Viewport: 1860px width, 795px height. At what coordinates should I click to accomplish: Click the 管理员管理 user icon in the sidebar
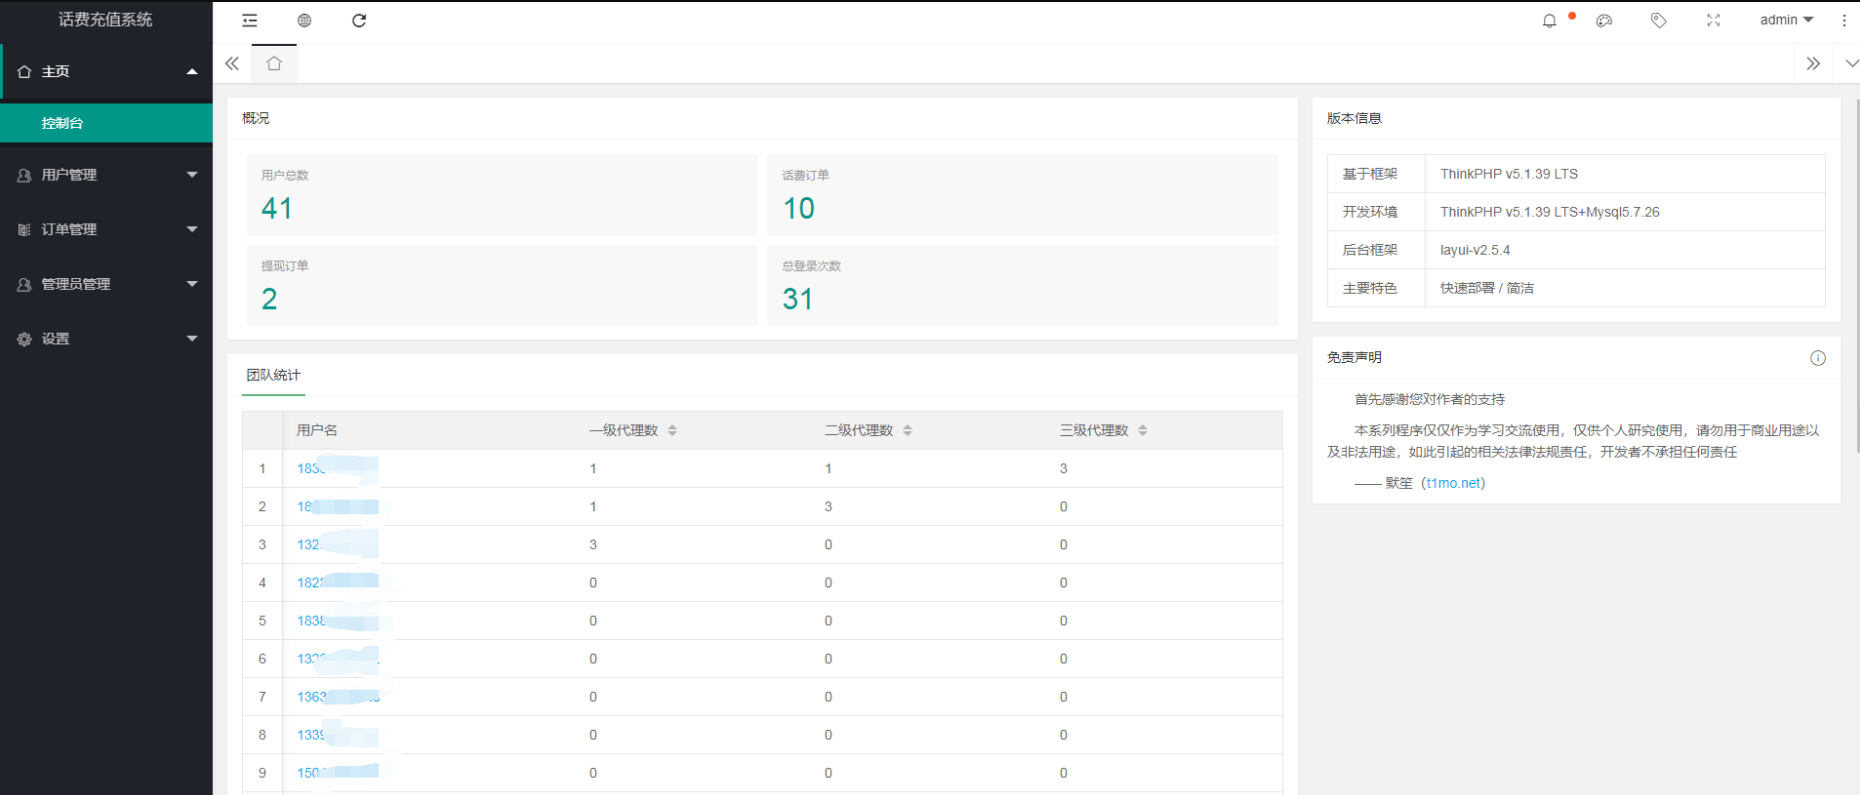tap(24, 285)
